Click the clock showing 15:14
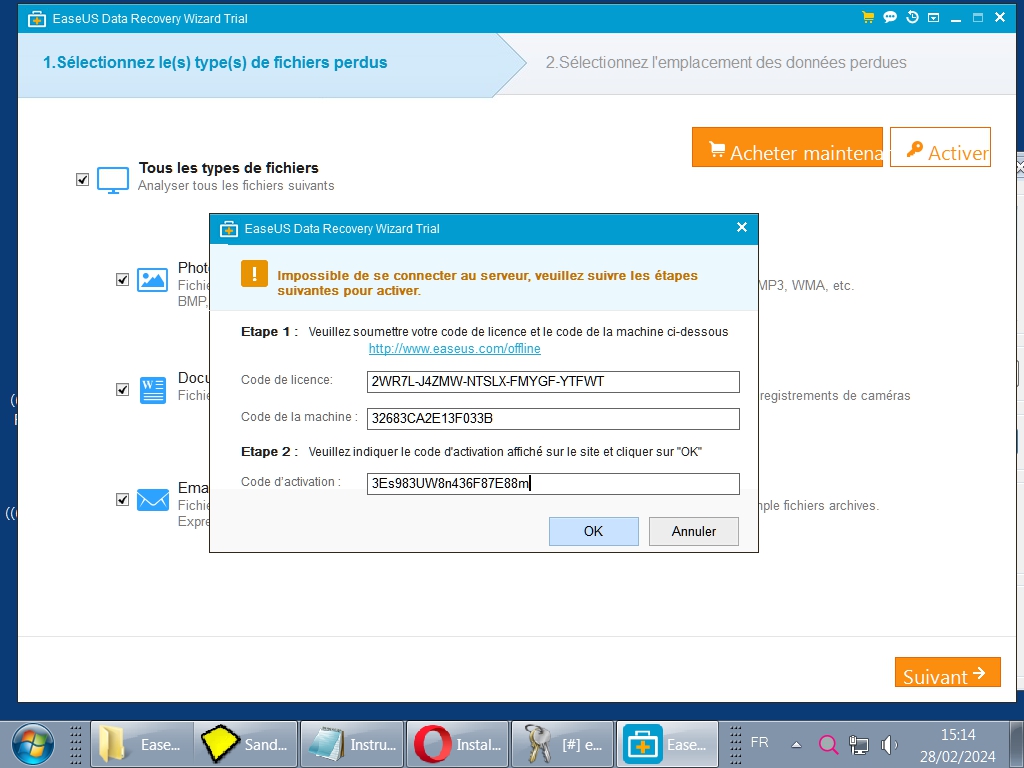 957,735
